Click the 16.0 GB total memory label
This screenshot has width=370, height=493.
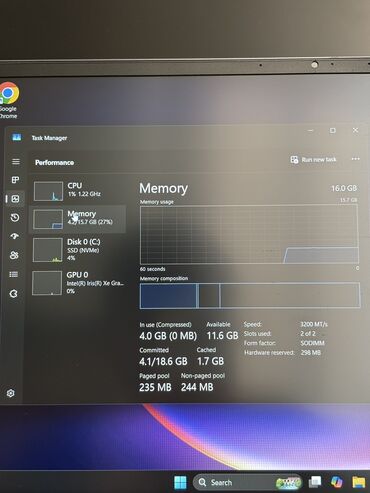[x=344, y=188]
